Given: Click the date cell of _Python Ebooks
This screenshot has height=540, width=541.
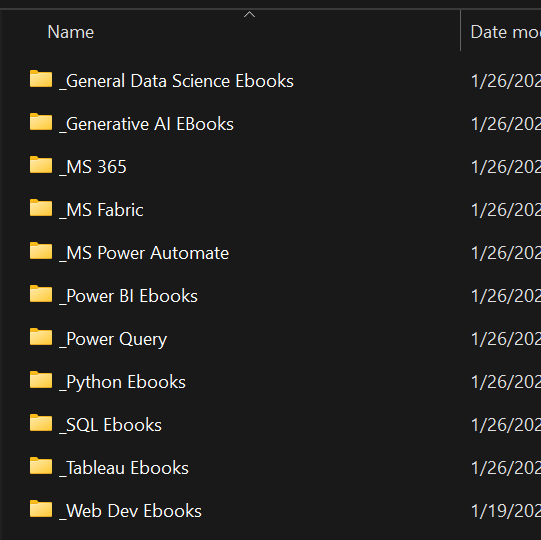Looking at the screenshot, I should (506, 383).
